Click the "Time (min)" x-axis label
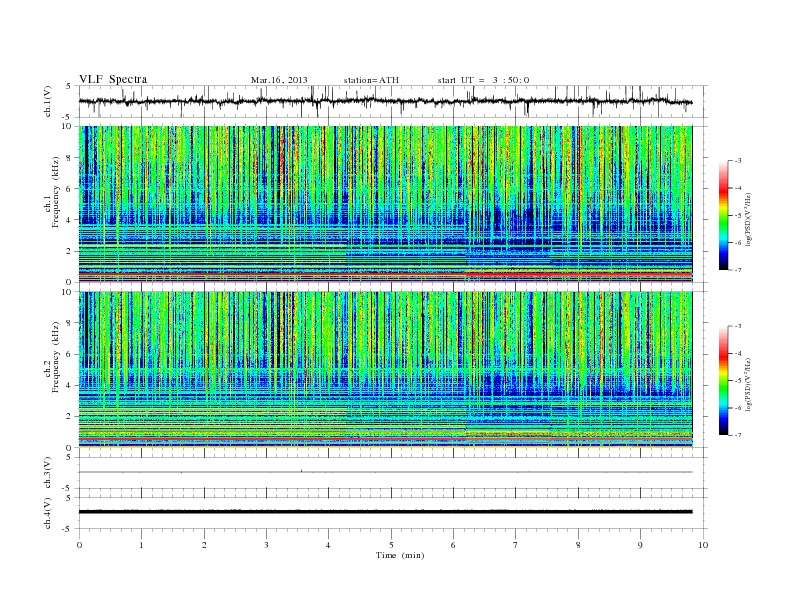 coord(400,555)
